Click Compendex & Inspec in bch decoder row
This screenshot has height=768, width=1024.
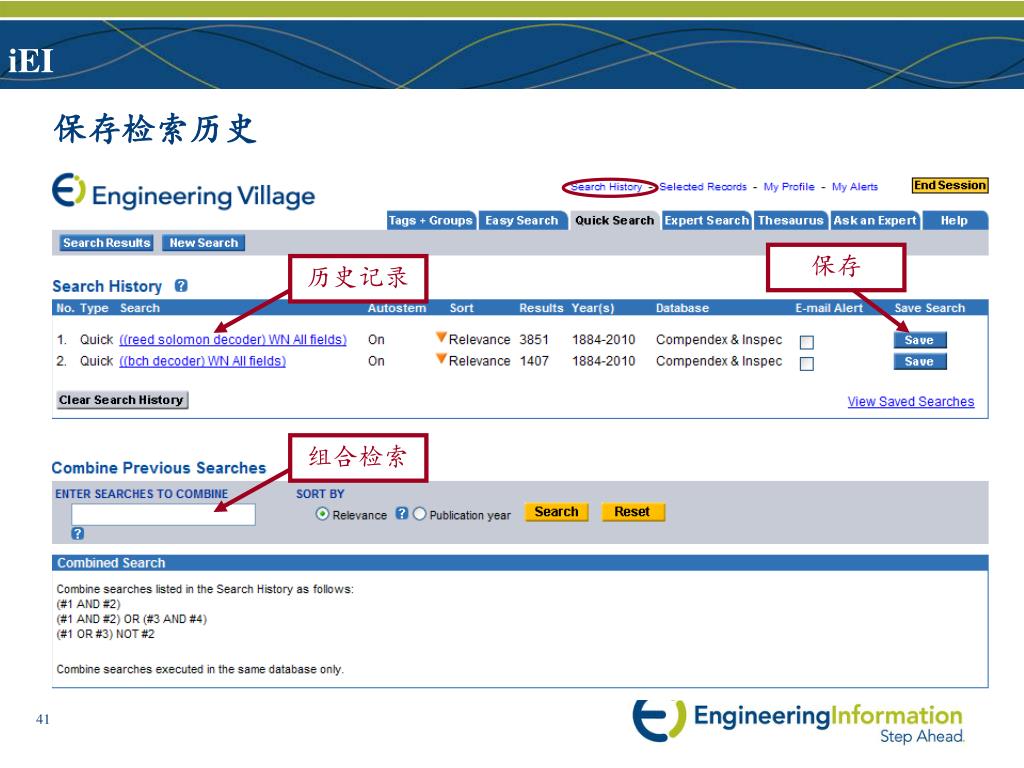pyautogui.click(x=719, y=361)
